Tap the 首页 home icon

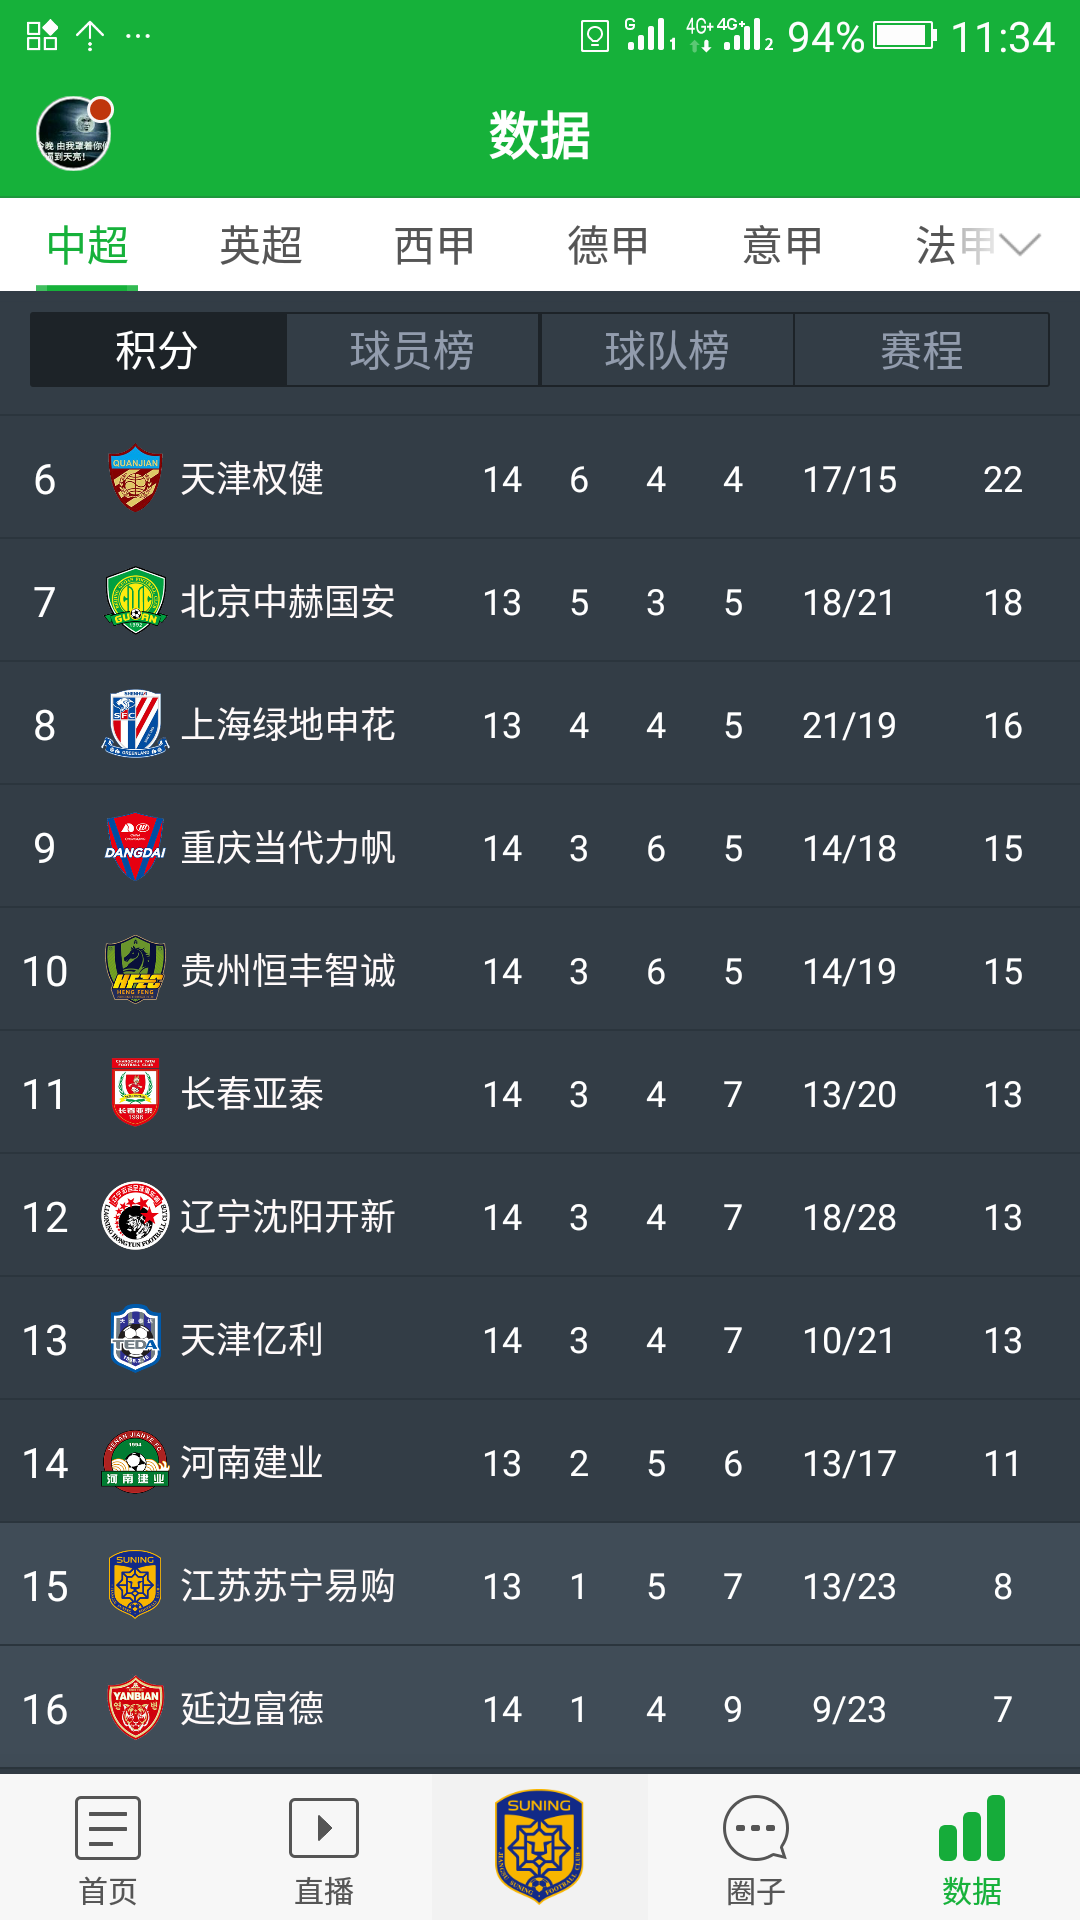108,1828
